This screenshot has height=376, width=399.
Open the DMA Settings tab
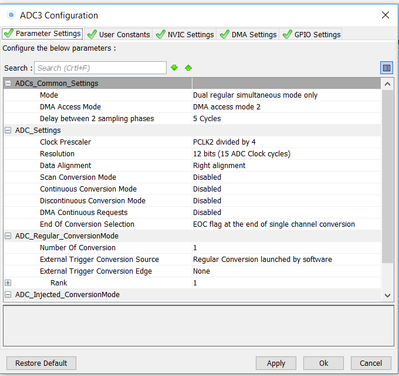point(248,34)
